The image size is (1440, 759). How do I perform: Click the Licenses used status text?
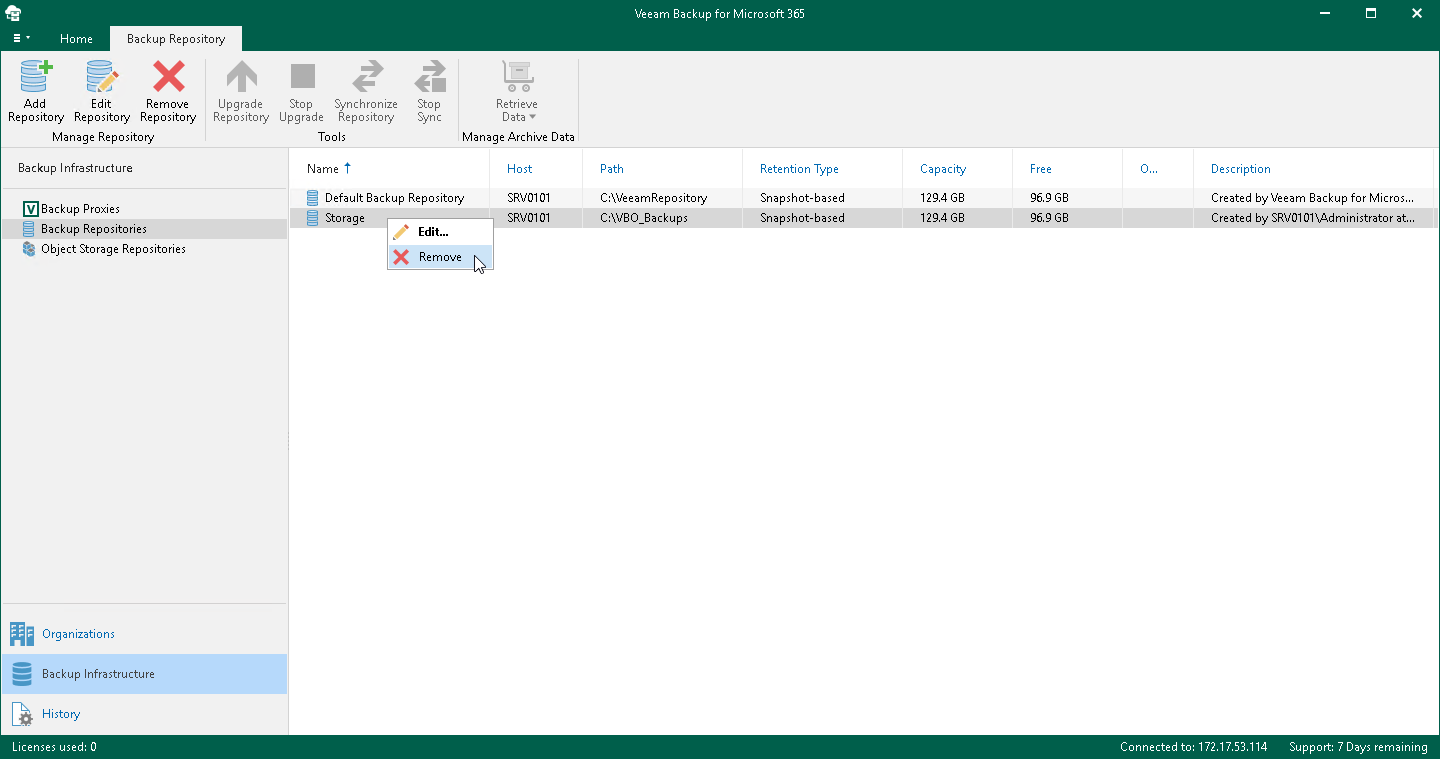[54, 747]
